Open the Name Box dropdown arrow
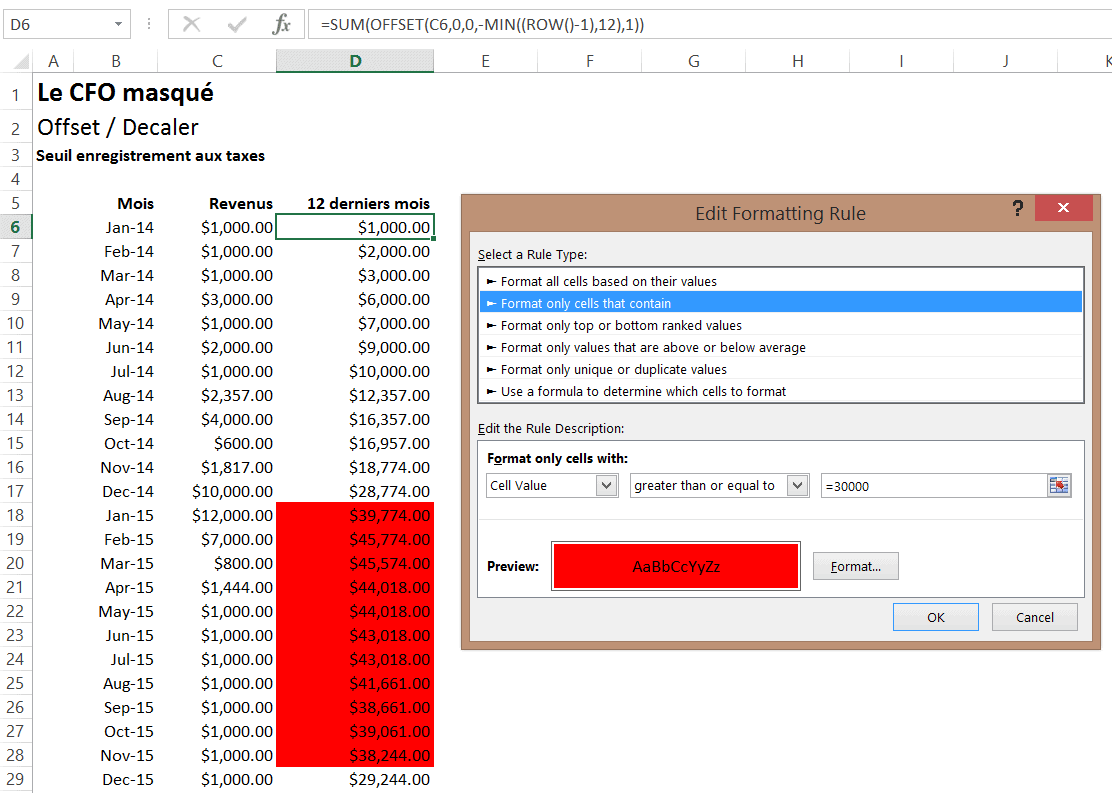 (x=119, y=25)
